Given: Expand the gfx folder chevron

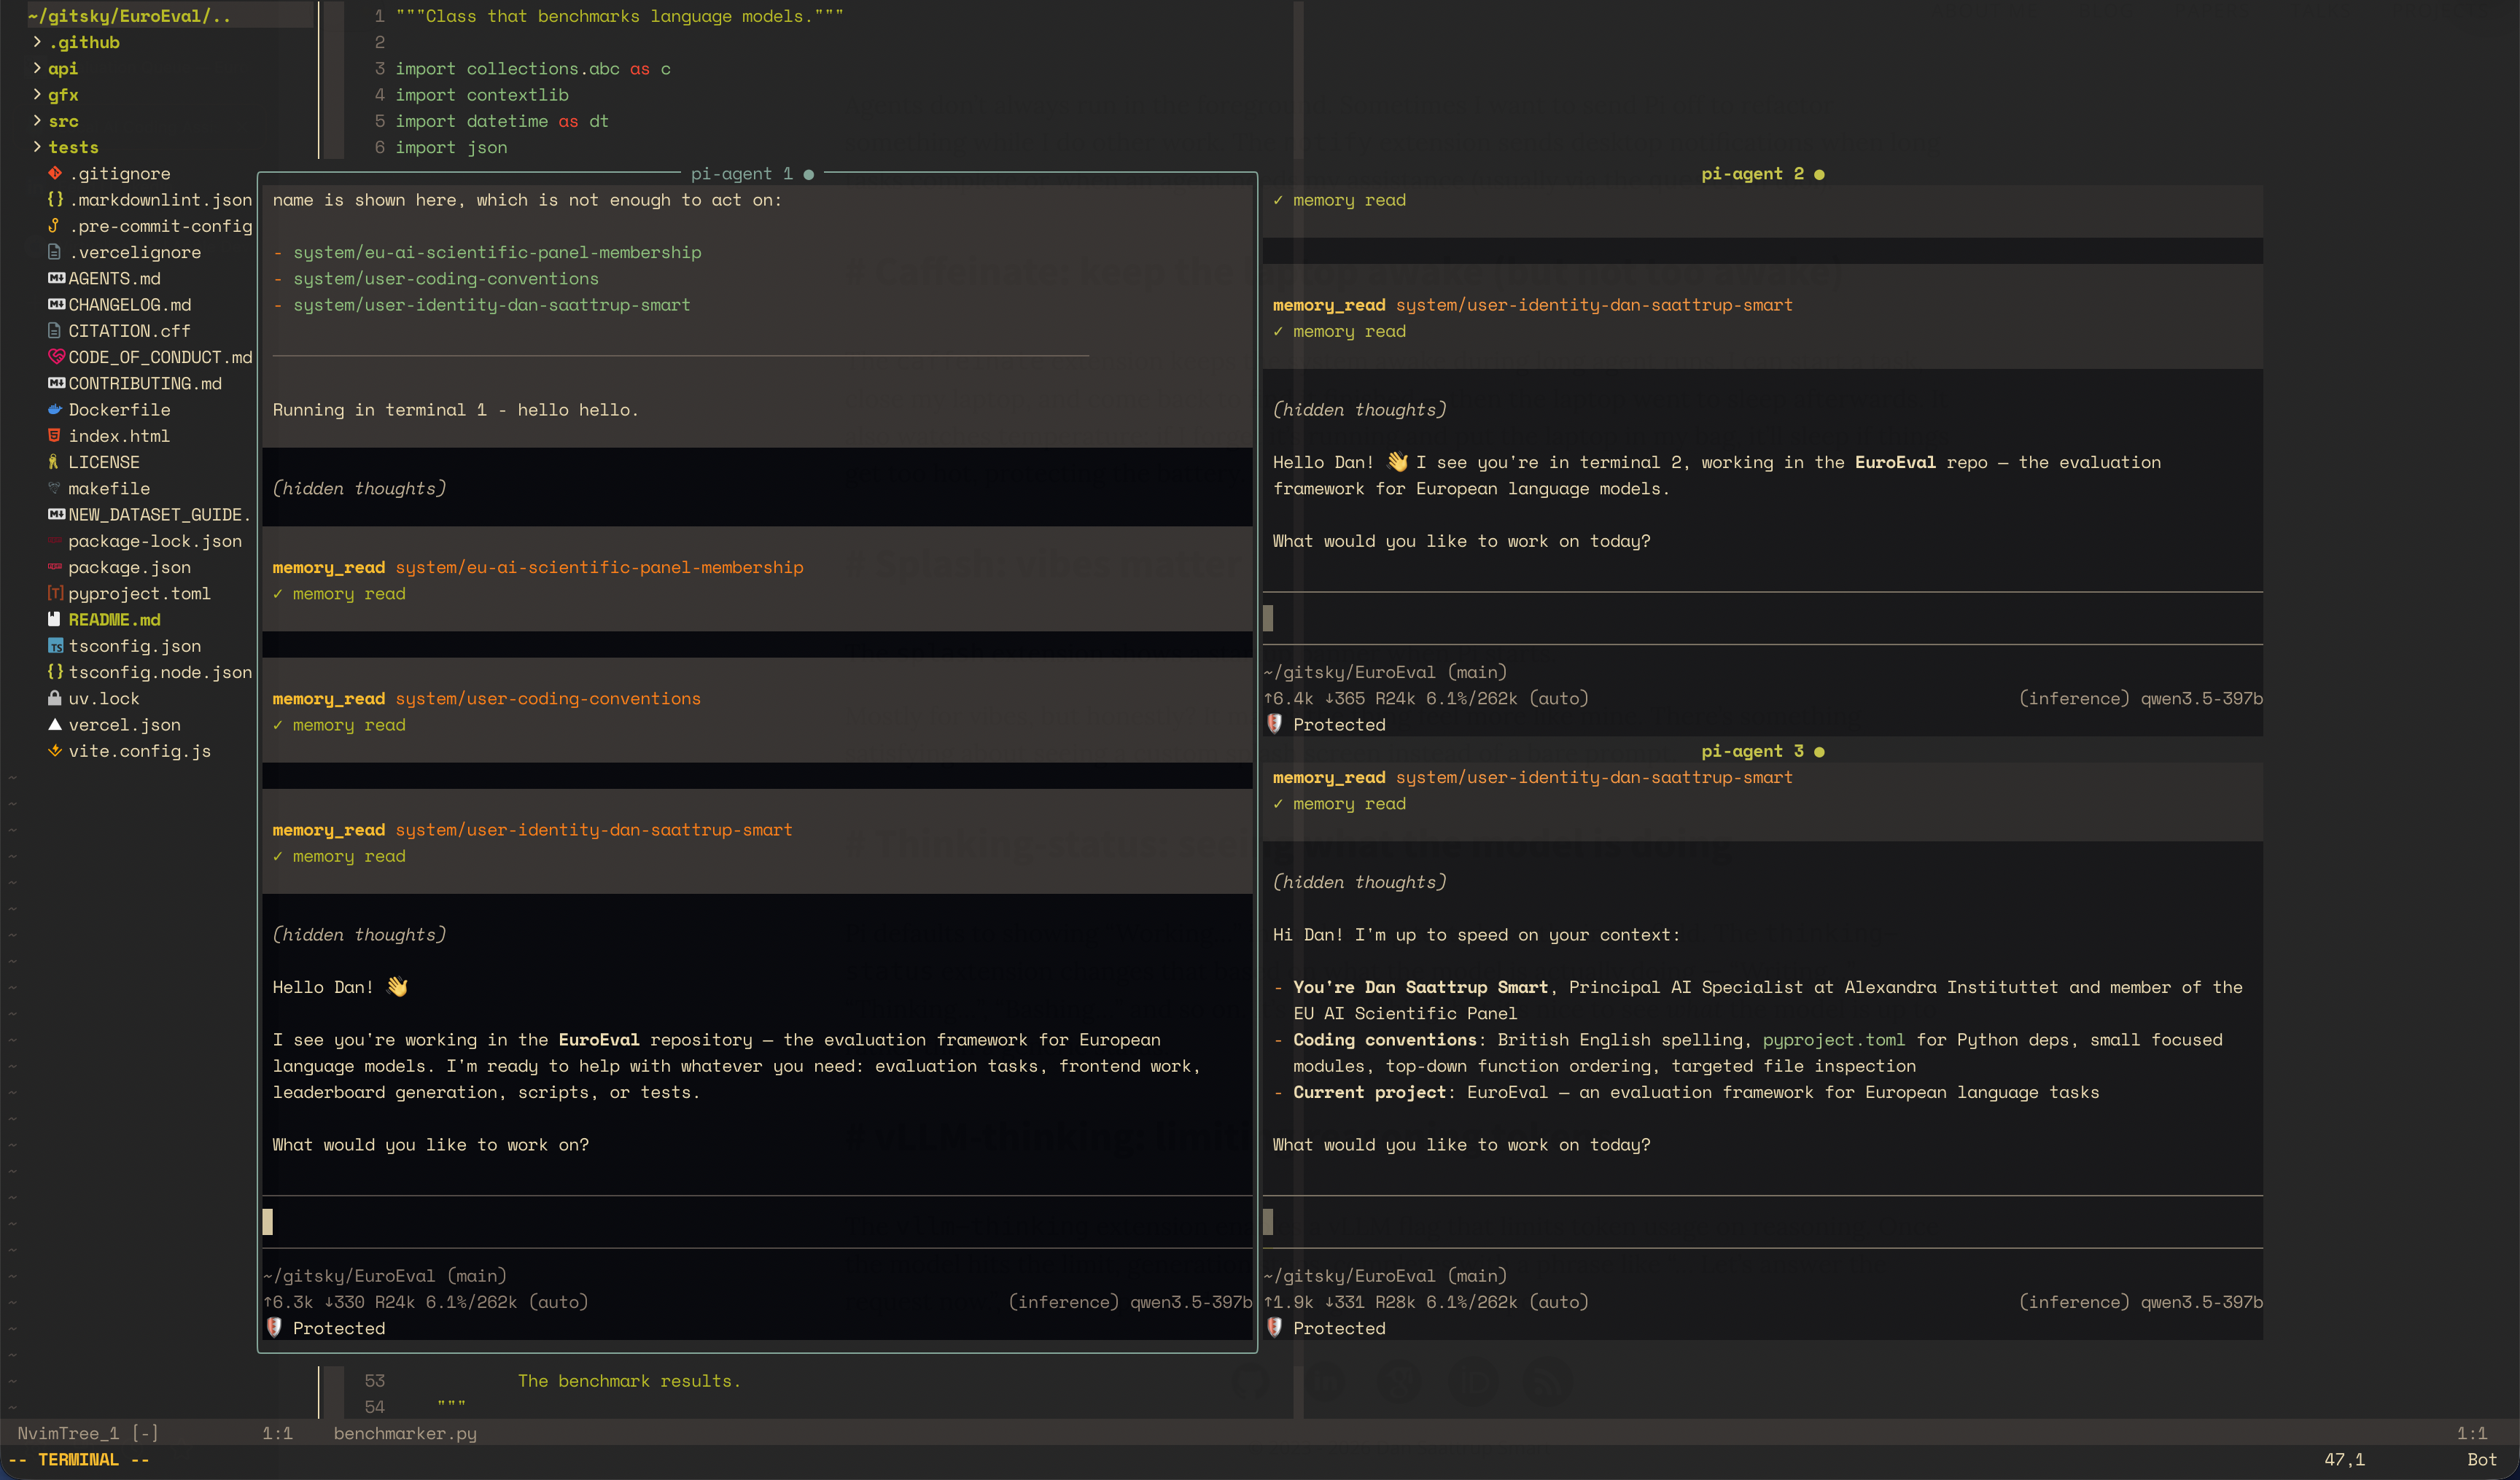Looking at the screenshot, I should (37, 95).
